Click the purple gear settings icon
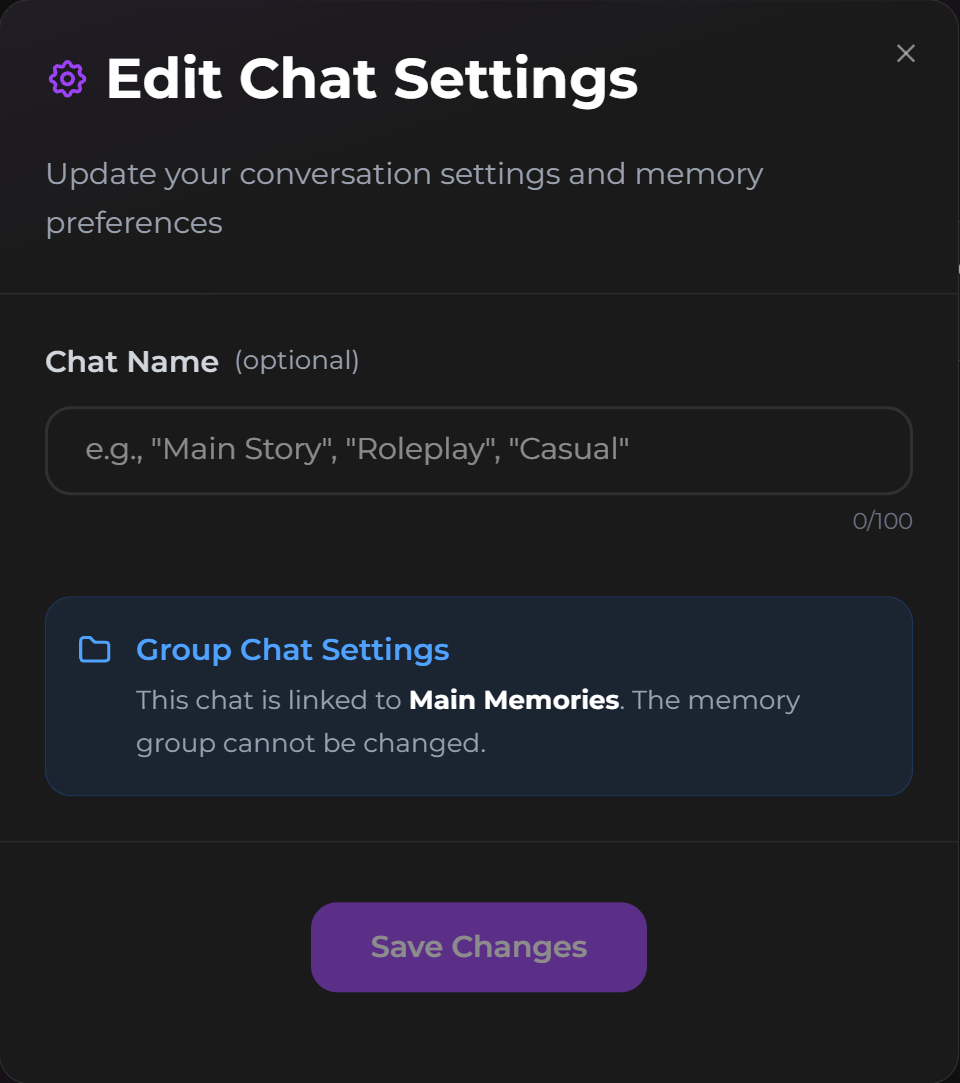This screenshot has height=1083, width=960. [x=67, y=79]
